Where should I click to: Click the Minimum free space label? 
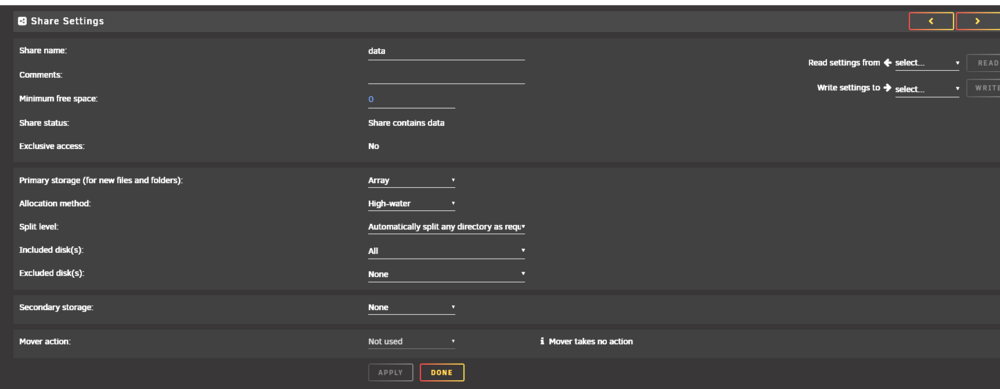pyautogui.click(x=58, y=99)
